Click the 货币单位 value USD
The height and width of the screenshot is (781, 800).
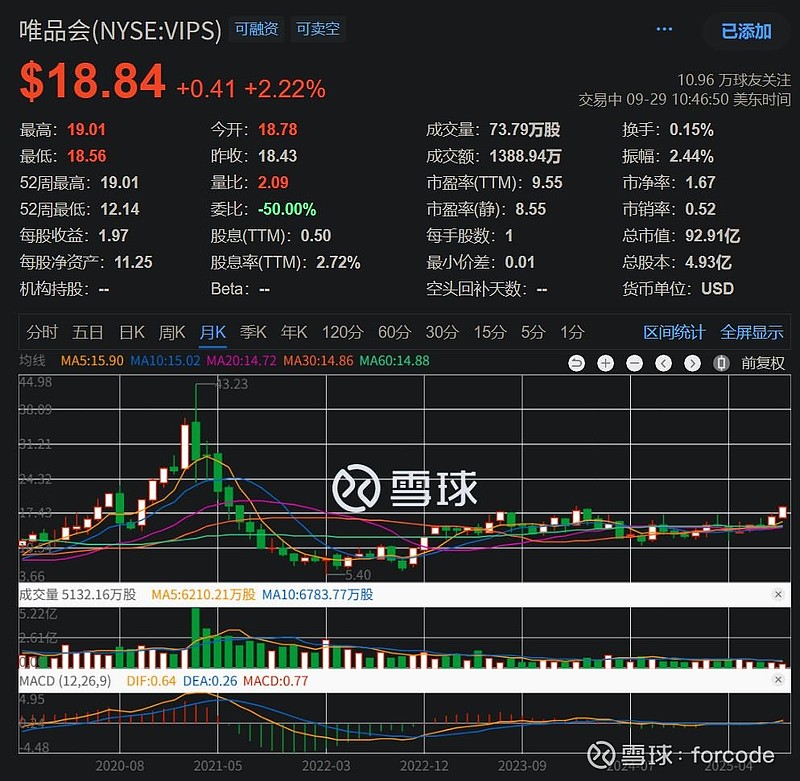(x=717, y=289)
